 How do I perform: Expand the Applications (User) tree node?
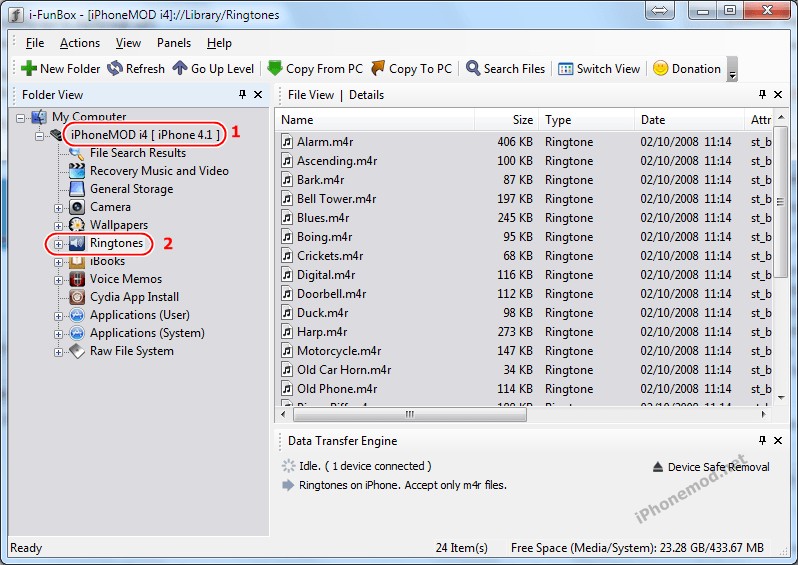tap(58, 316)
